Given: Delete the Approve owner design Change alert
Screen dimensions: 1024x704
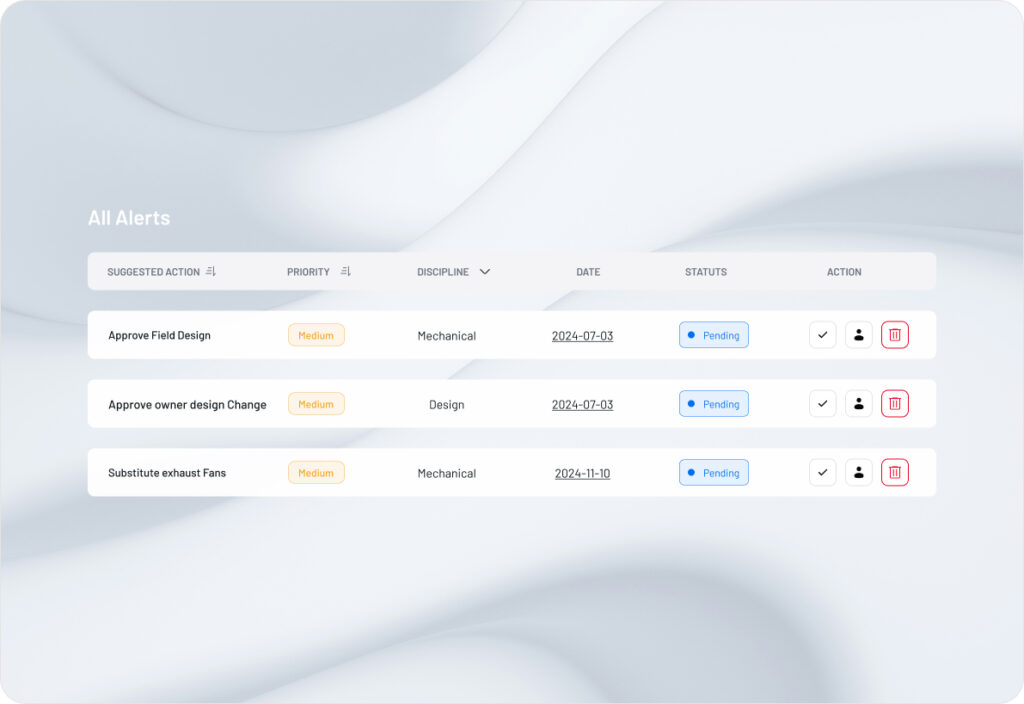Looking at the screenshot, I should pyautogui.click(x=894, y=404).
